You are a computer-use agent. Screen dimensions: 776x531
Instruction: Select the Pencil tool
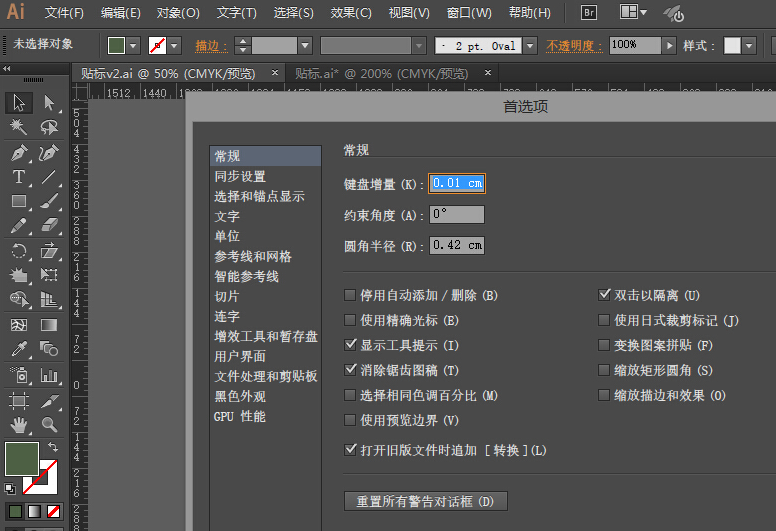pos(19,226)
